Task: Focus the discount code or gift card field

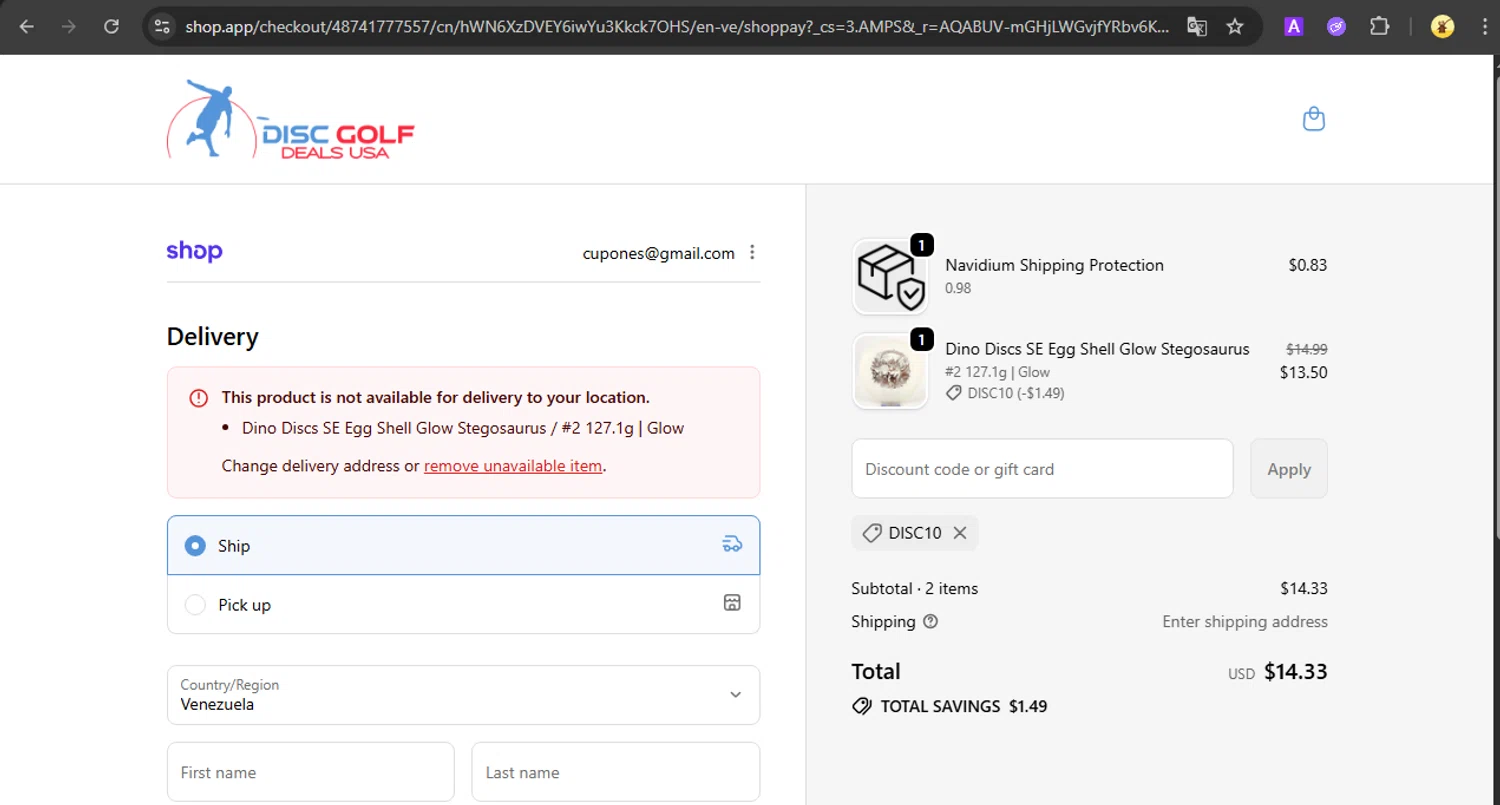Action: point(1042,468)
